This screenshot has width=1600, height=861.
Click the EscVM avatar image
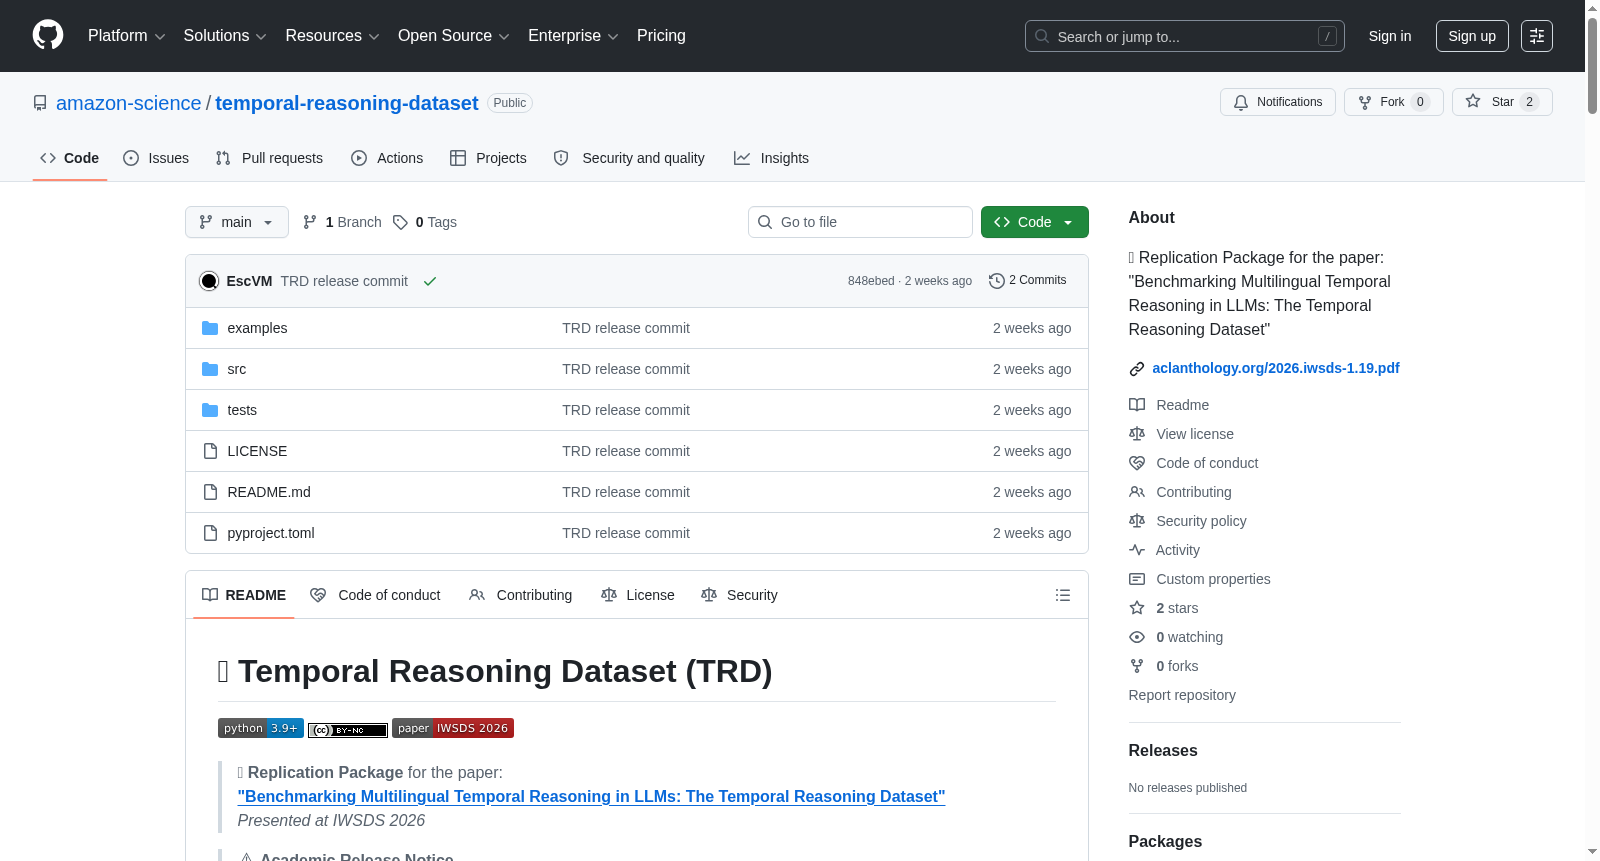(209, 281)
